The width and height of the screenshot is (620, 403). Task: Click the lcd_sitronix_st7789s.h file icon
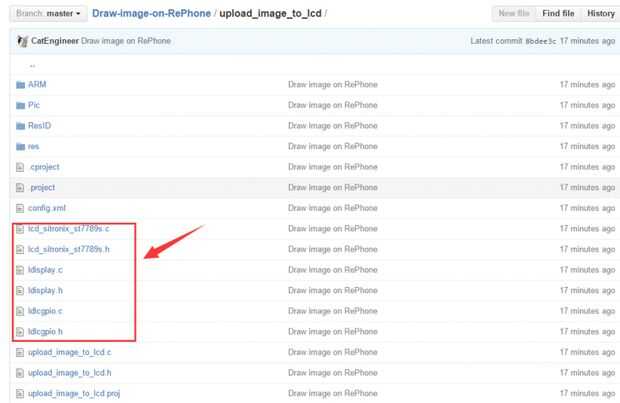tap(20, 250)
